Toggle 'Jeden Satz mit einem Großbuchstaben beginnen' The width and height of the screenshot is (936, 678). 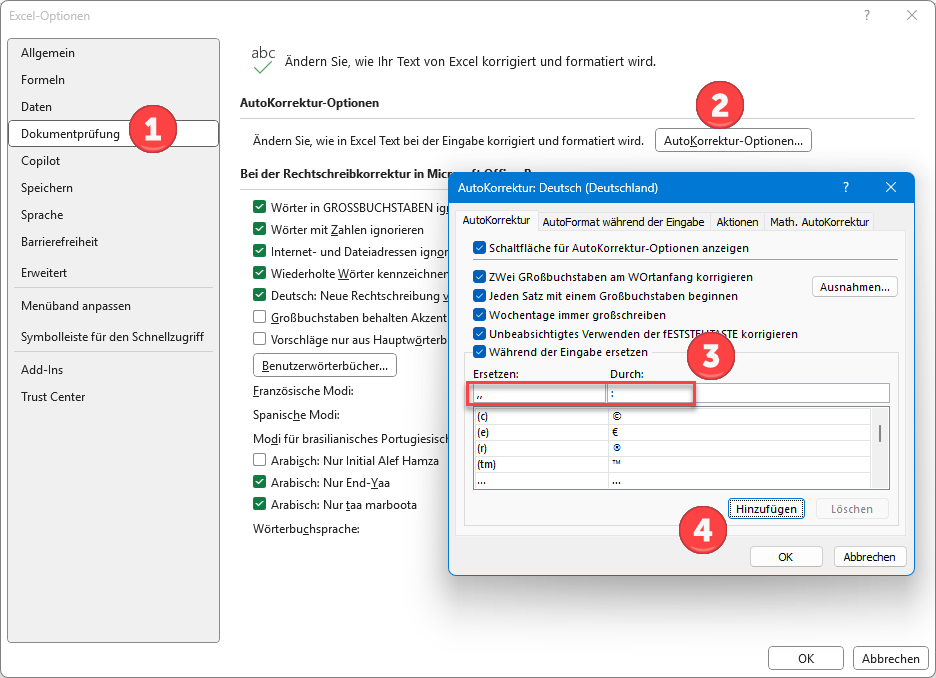click(480, 296)
